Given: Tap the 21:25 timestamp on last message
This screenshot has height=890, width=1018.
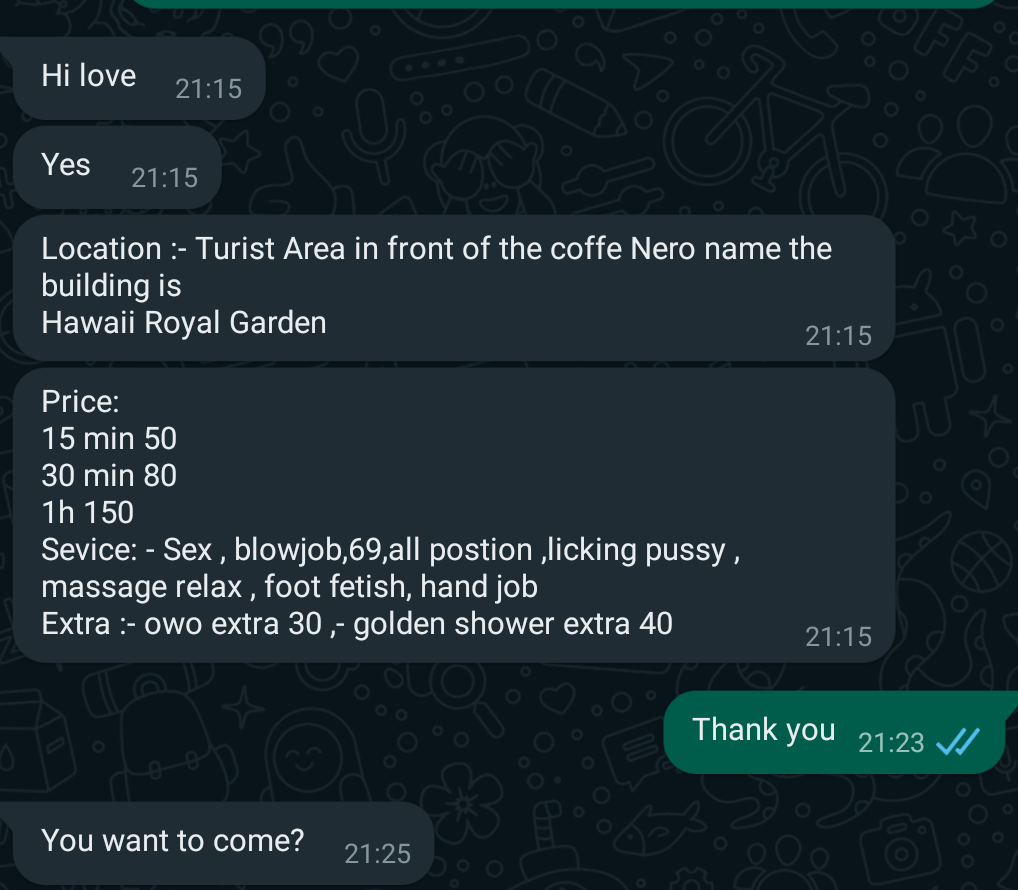Looking at the screenshot, I should (x=377, y=853).
